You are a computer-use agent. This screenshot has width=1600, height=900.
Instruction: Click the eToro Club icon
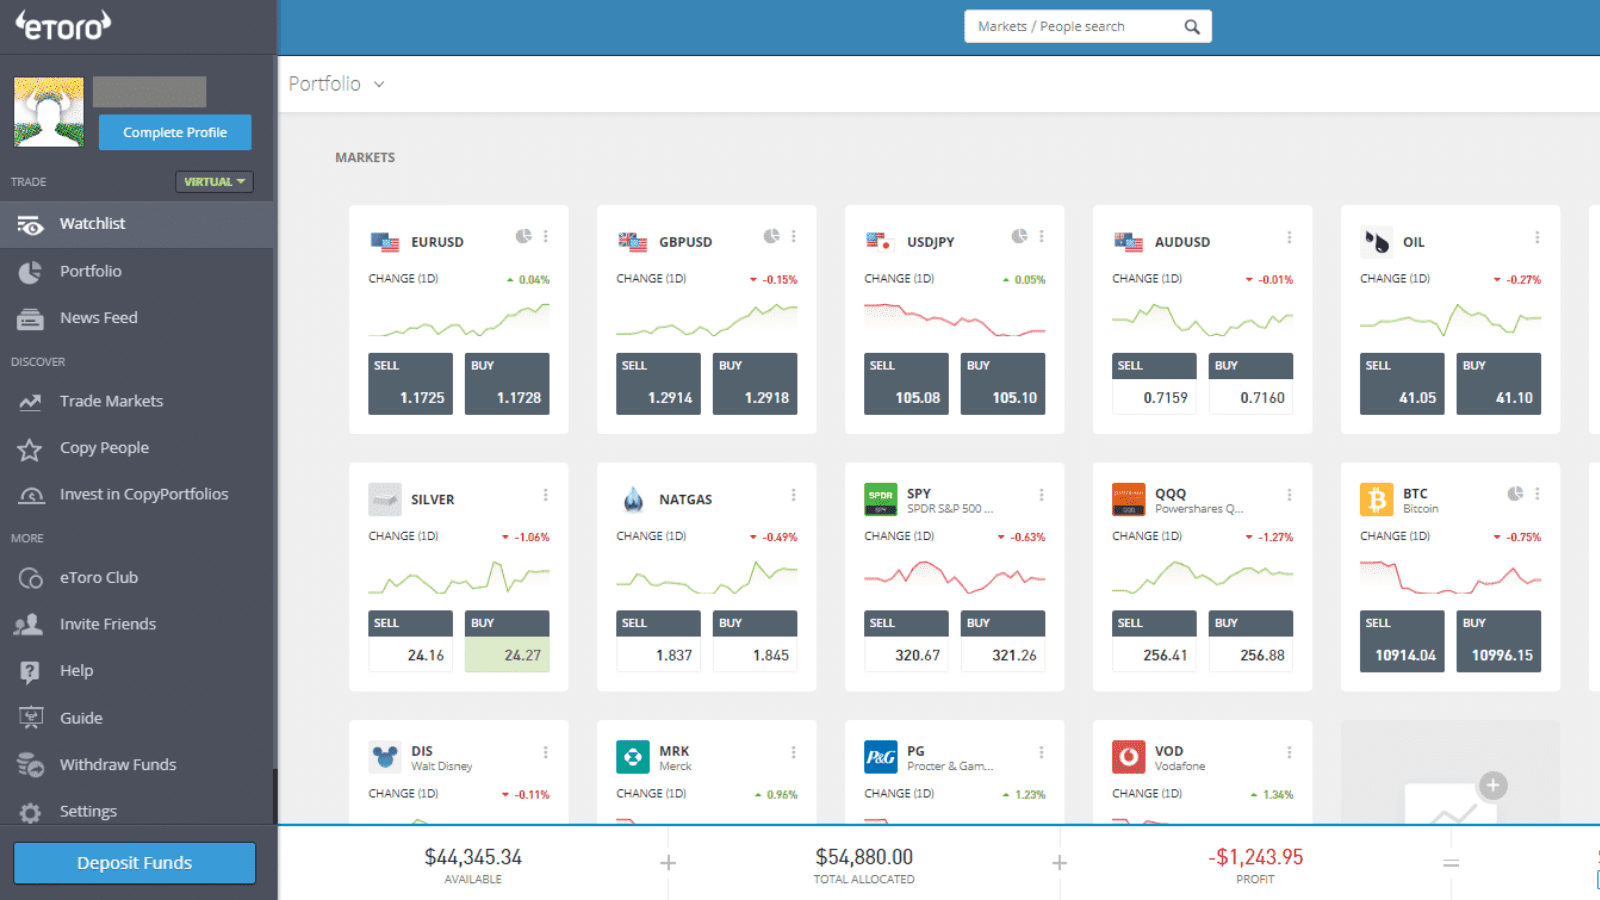pos(30,578)
